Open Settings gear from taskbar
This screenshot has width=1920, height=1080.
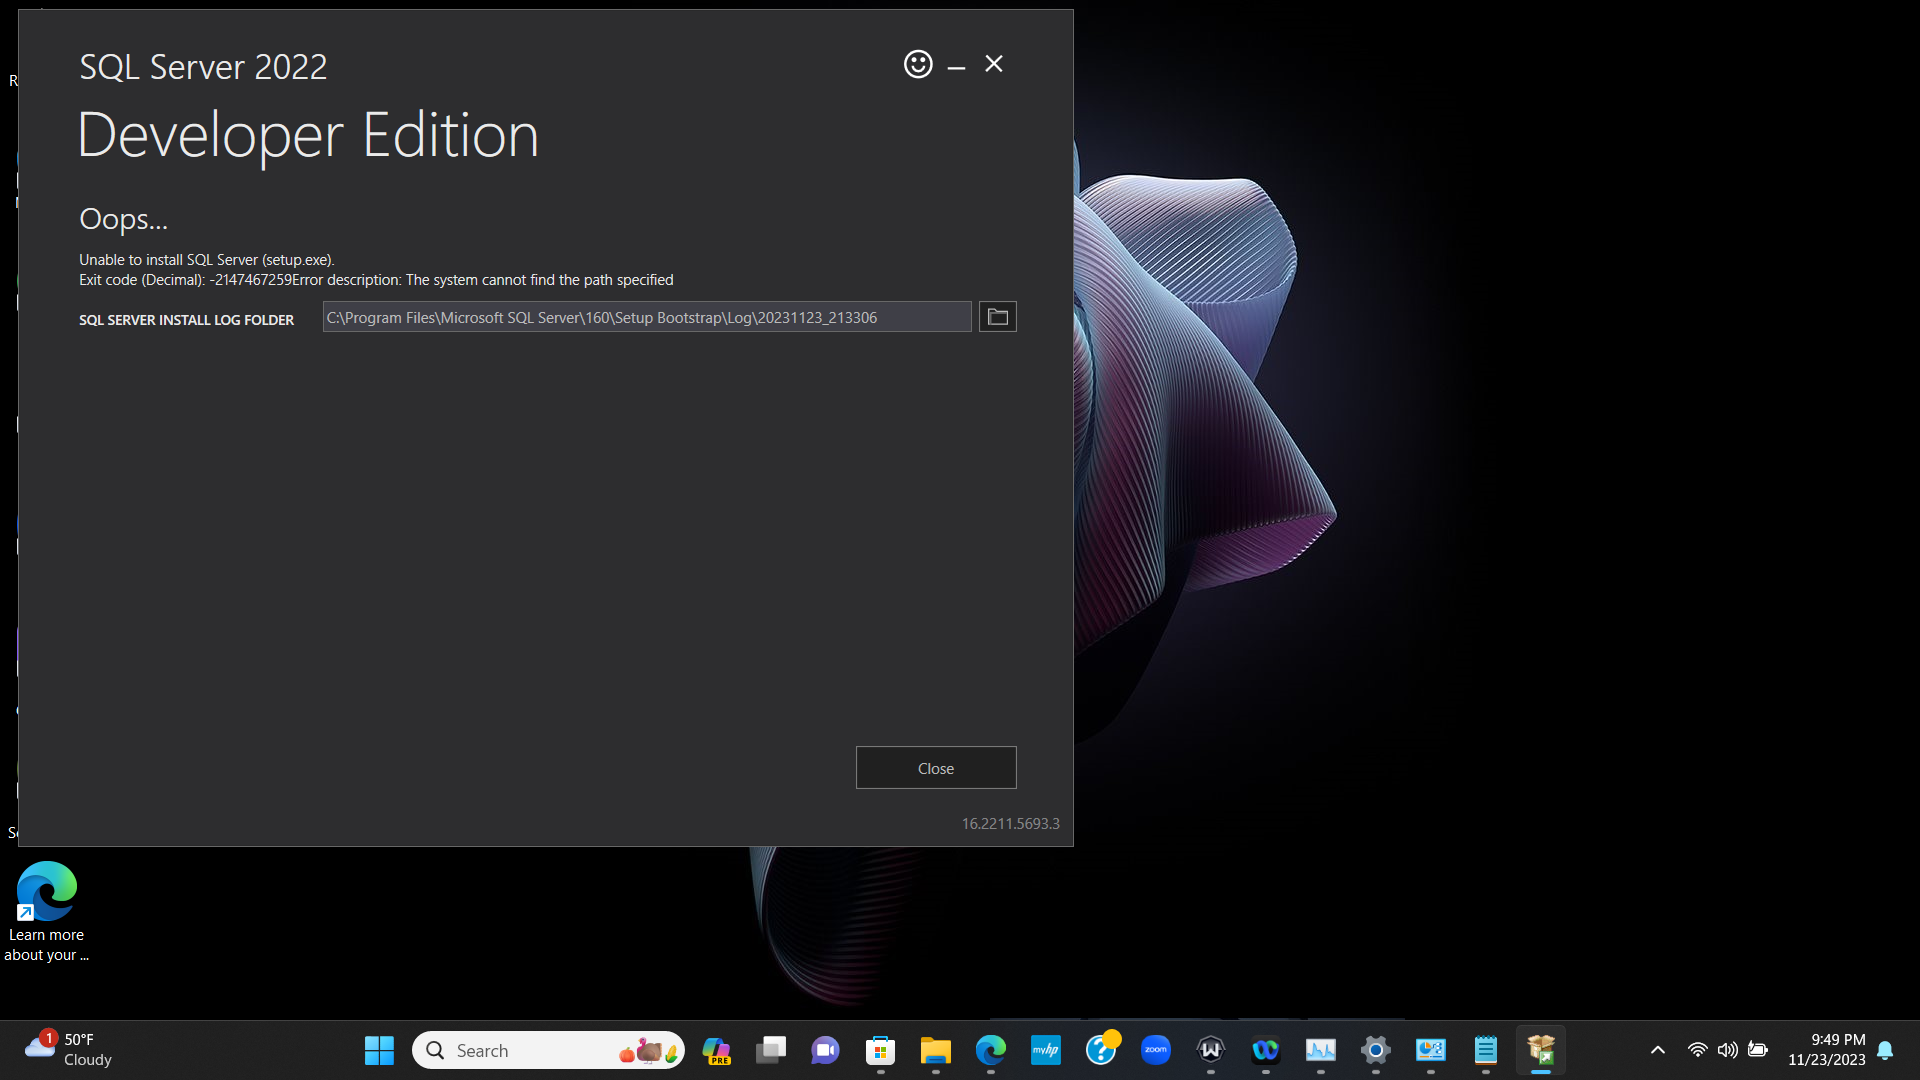(1376, 1050)
